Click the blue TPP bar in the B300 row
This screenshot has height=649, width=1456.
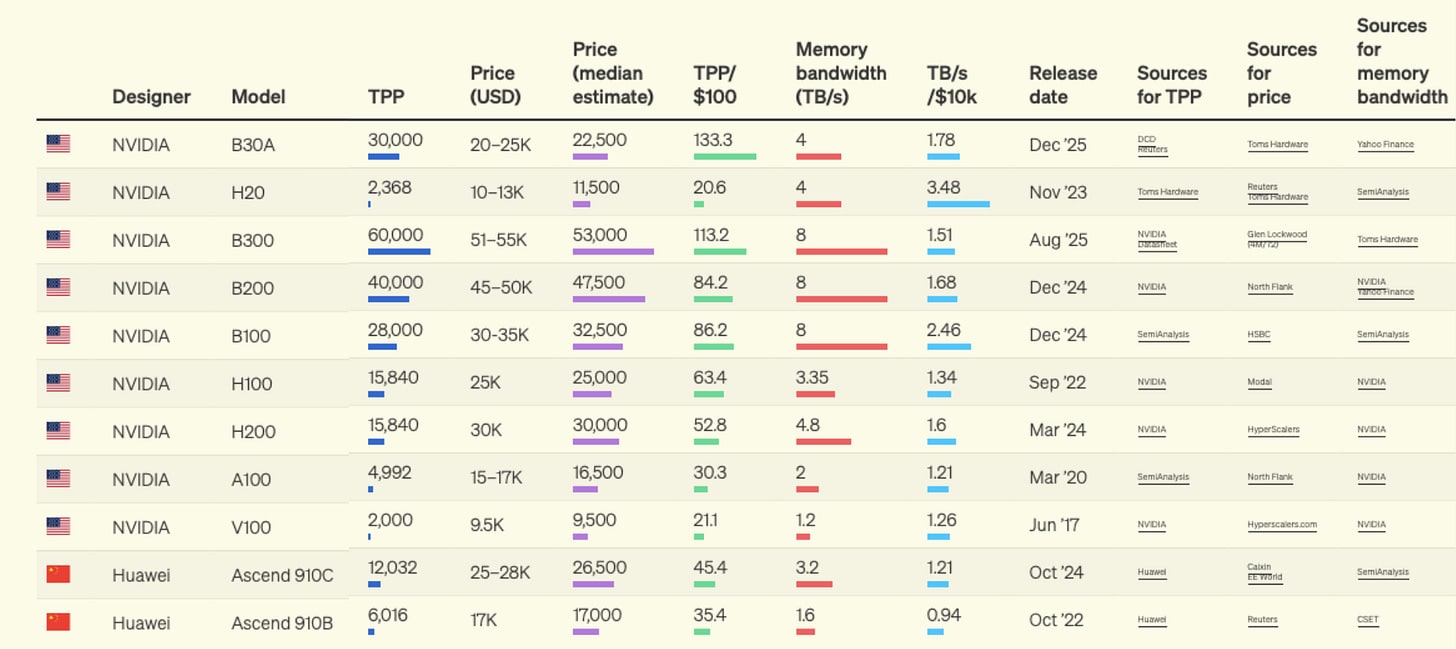(399, 252)
